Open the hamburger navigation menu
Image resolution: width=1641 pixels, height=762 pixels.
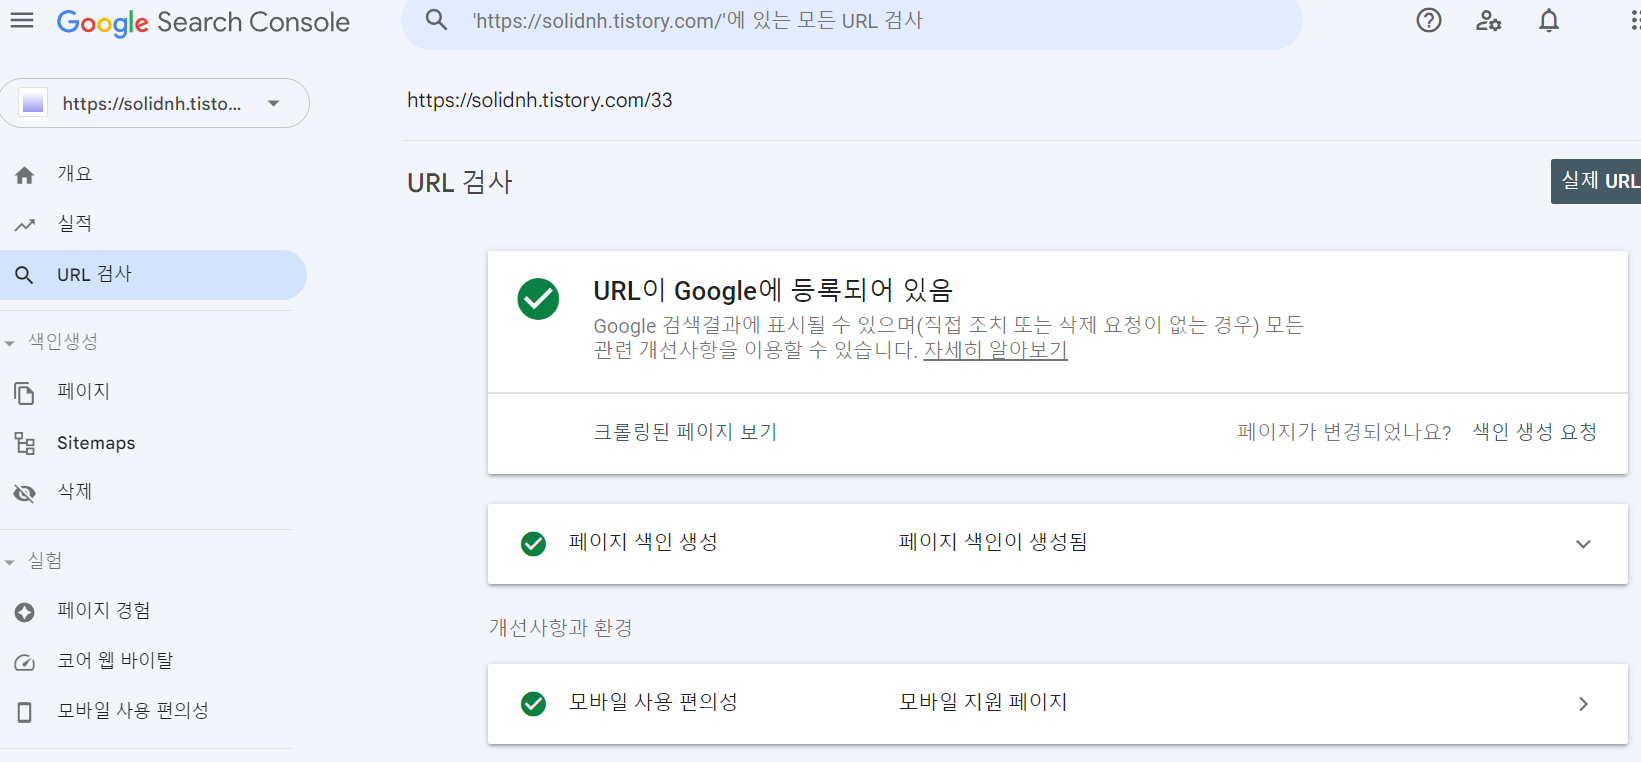[22, 20]
